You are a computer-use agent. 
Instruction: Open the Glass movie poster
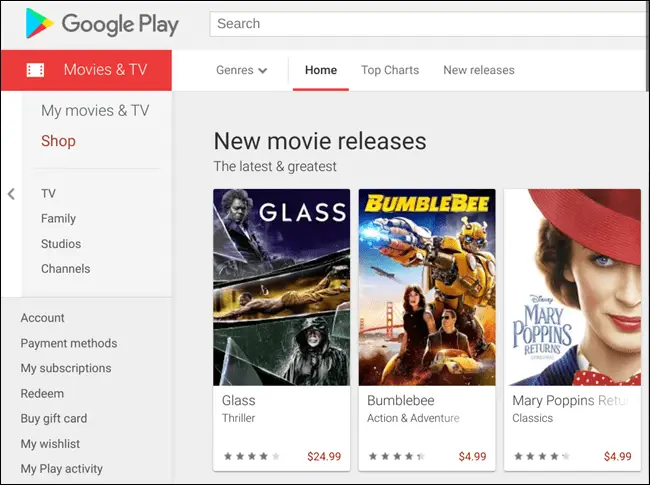(x=281, y=287)
